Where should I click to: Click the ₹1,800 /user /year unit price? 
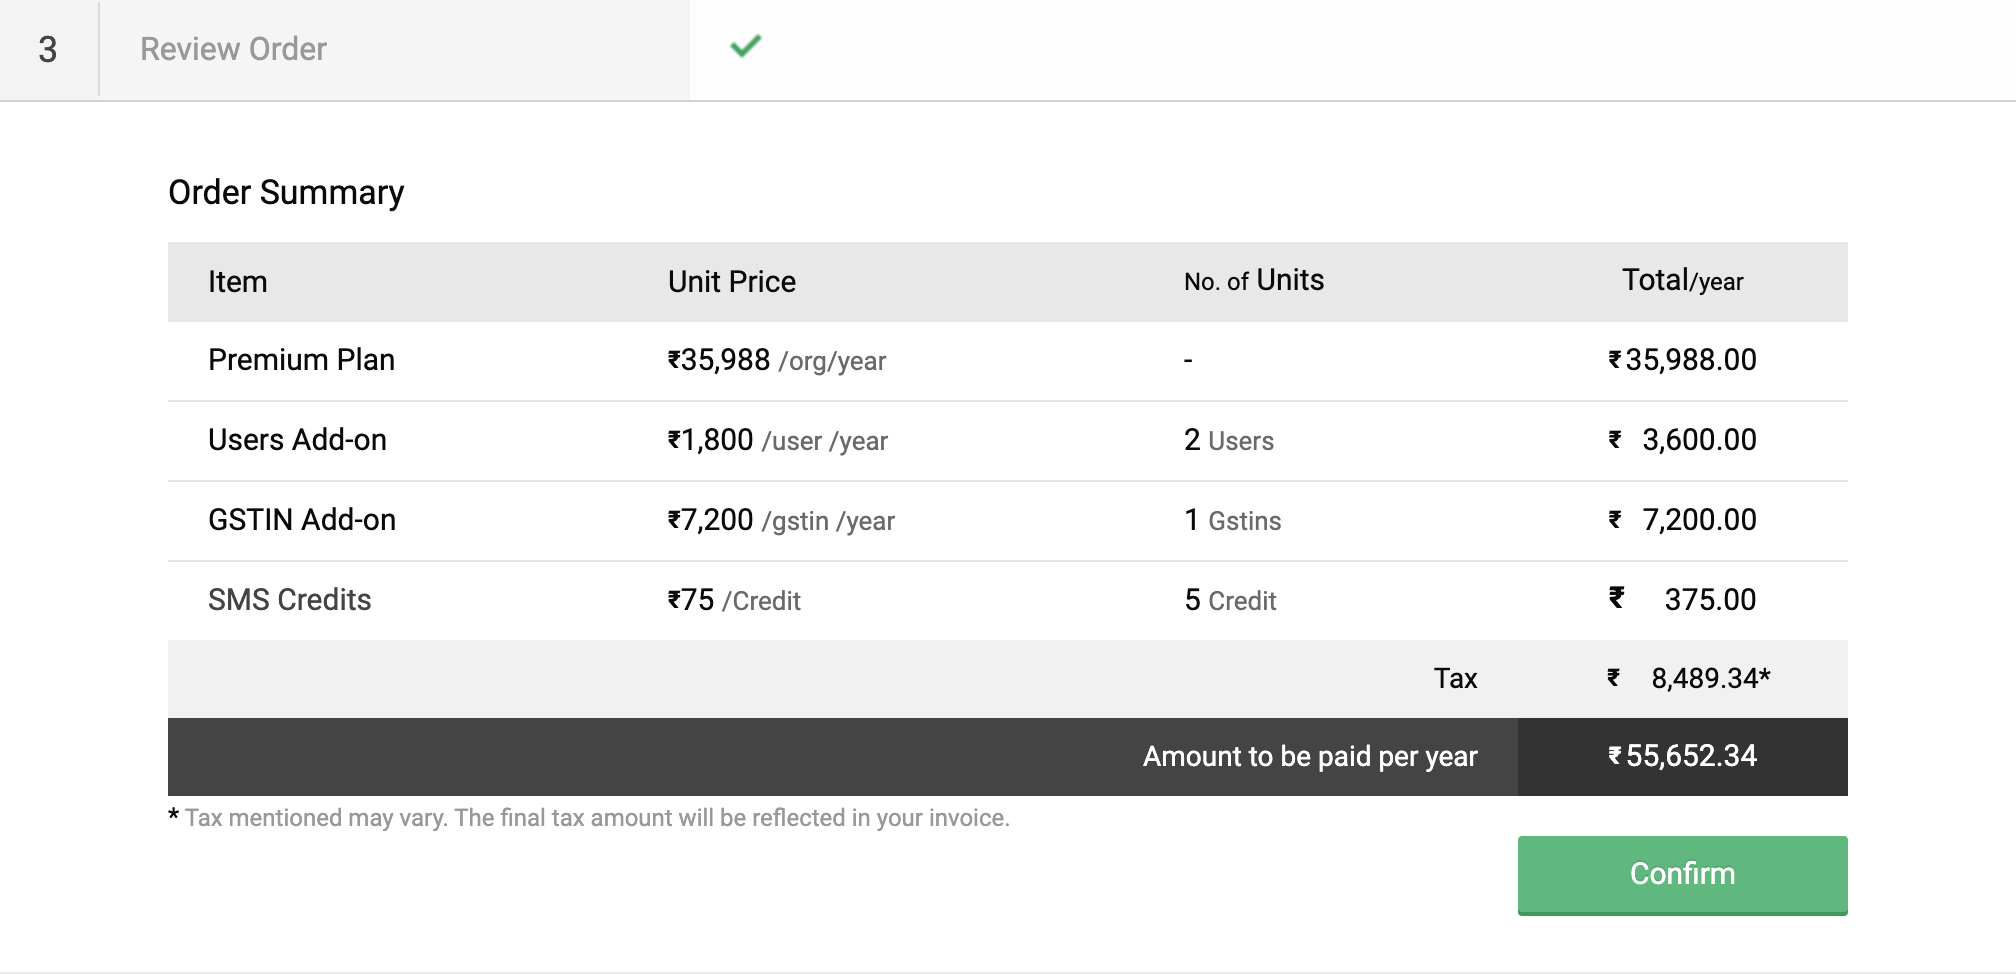pos(777,440)
